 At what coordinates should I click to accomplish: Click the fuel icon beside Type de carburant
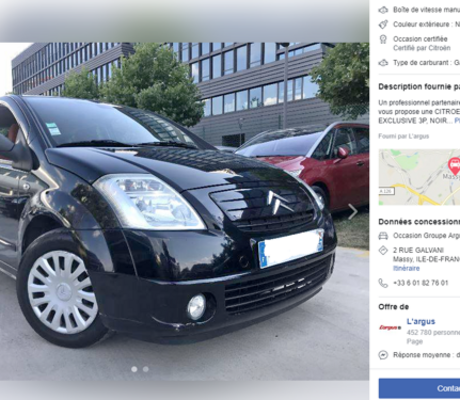383,63
